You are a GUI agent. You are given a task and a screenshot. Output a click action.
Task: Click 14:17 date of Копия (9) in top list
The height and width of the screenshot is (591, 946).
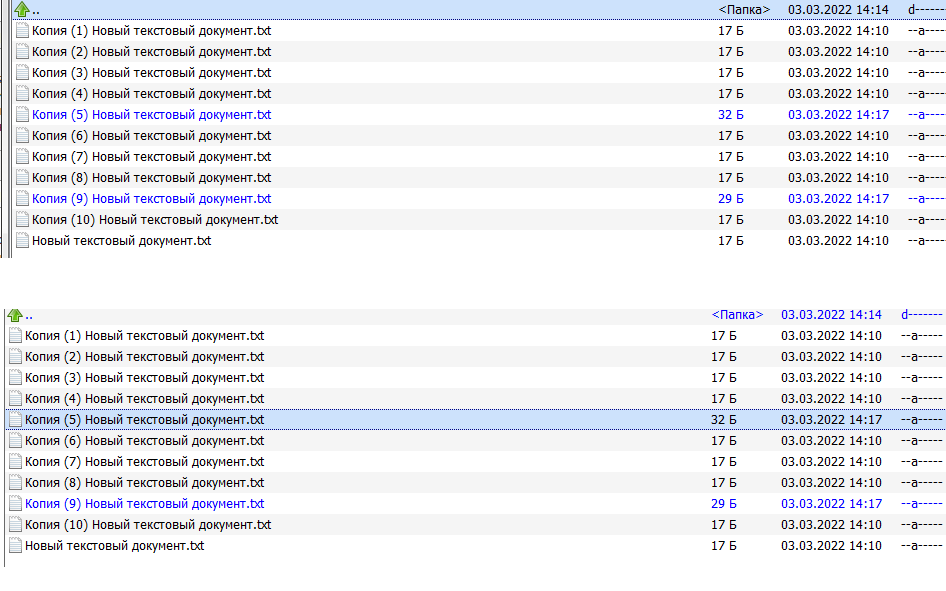pos(838,199)
